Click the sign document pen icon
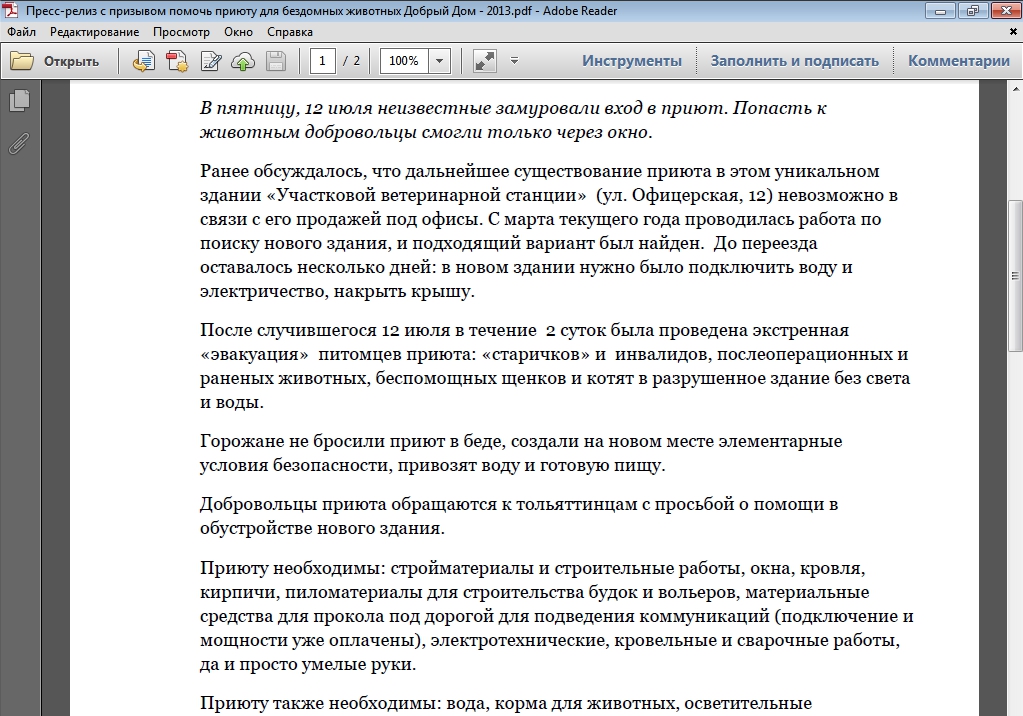 (x=210, y=61)
